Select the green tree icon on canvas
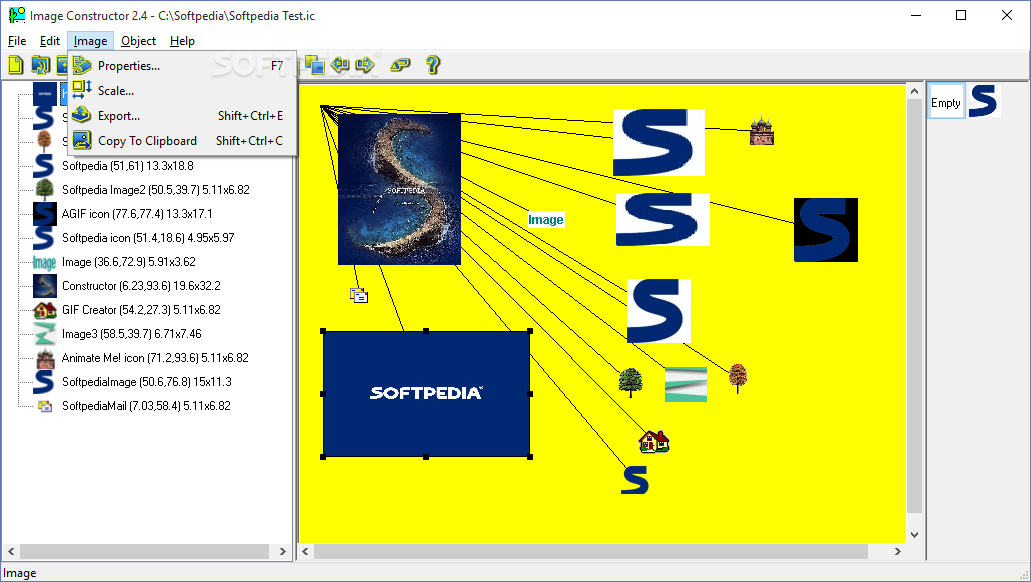Viewport: 1031px width, 582px height. tap(631, 382)
